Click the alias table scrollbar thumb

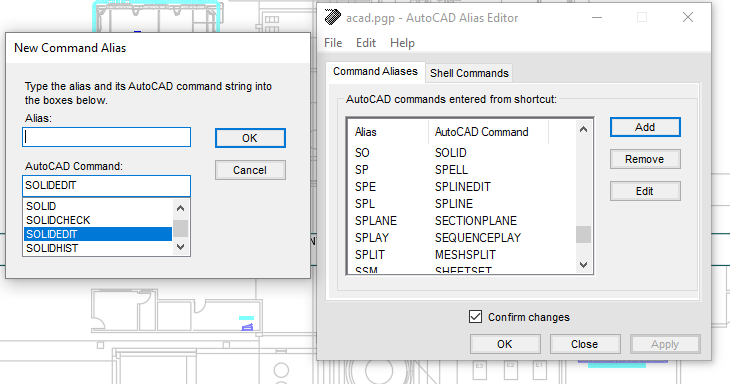point(583,235)
